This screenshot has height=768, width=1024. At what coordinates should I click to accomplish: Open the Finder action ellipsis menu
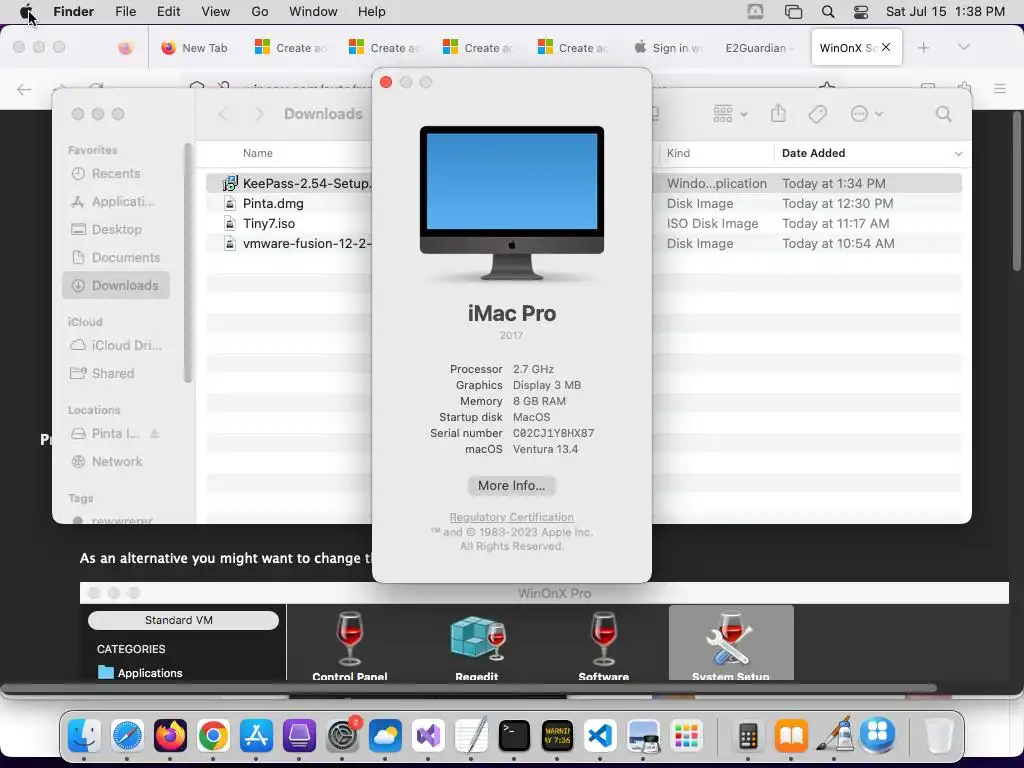pos(867,114)
